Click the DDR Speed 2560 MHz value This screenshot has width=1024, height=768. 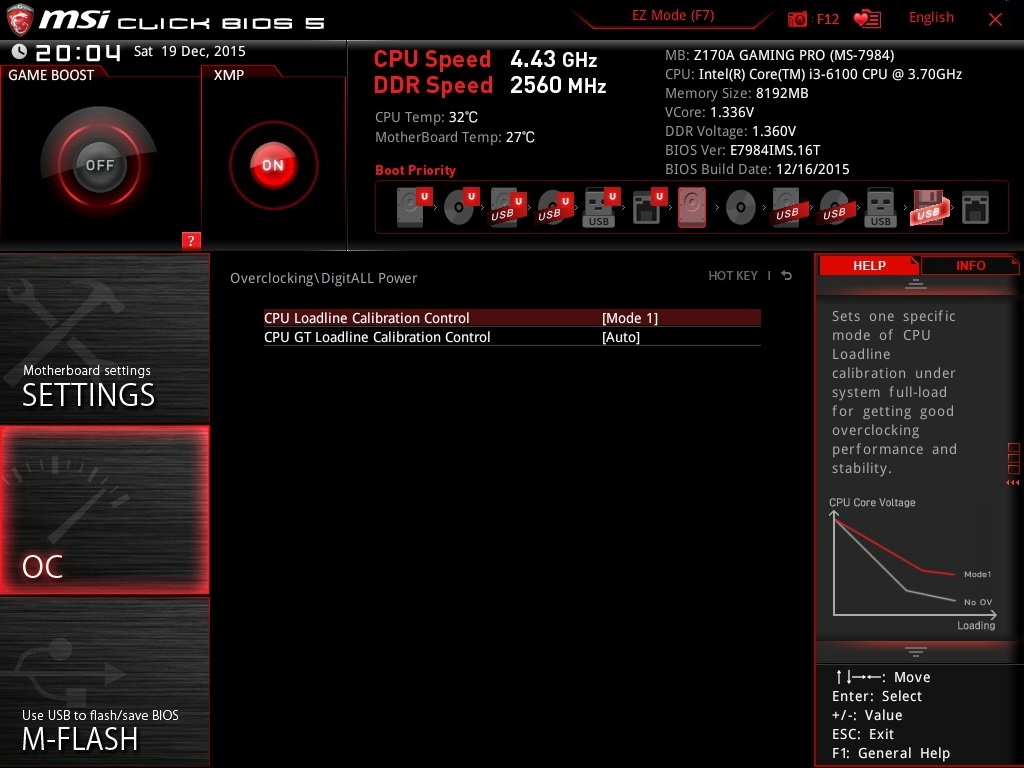pyautogui.click(x=558, y=85)
